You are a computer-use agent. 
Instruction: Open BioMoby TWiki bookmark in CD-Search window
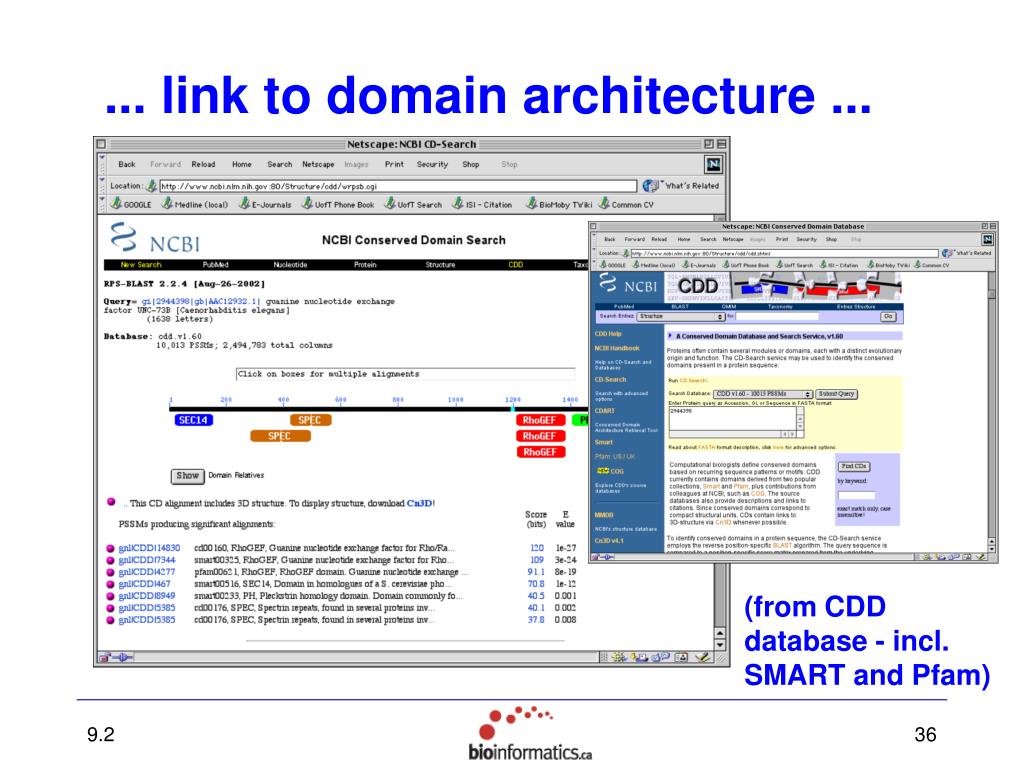[559, 204]
